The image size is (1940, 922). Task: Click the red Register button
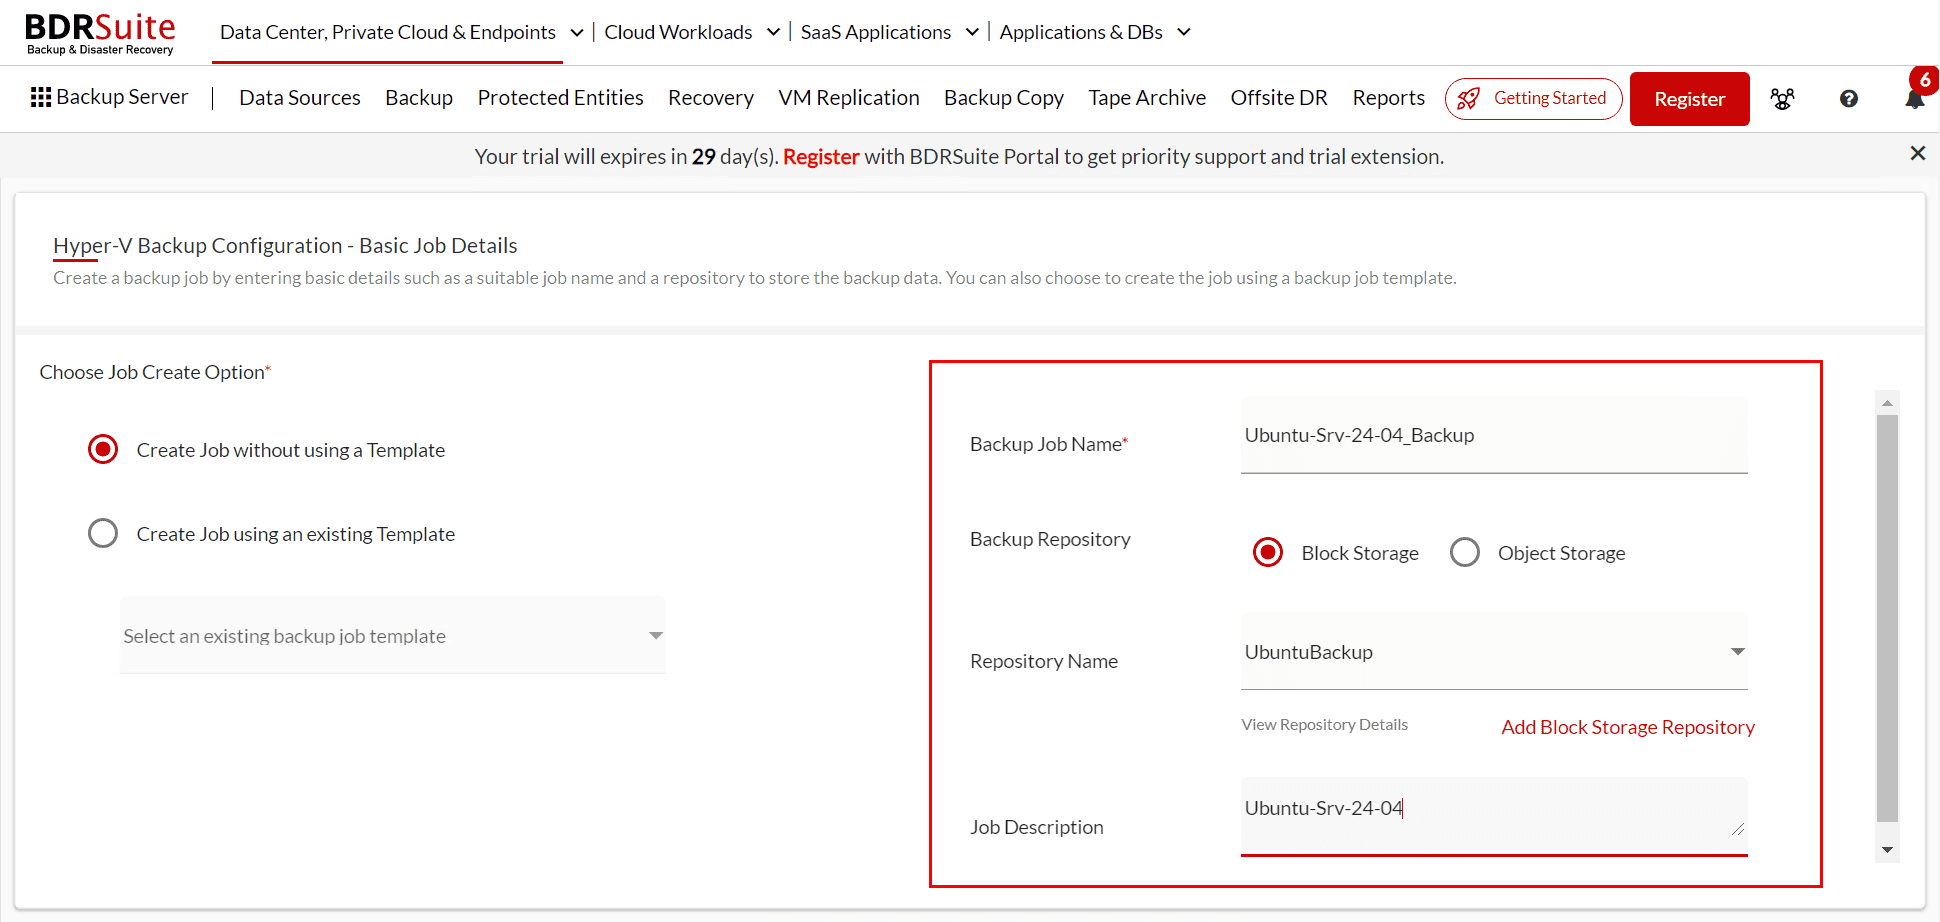click(x=1689, y=99)
